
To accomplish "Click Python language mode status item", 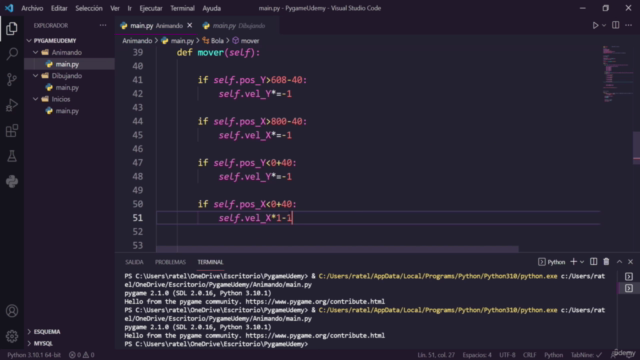I will tap(553, 355).
